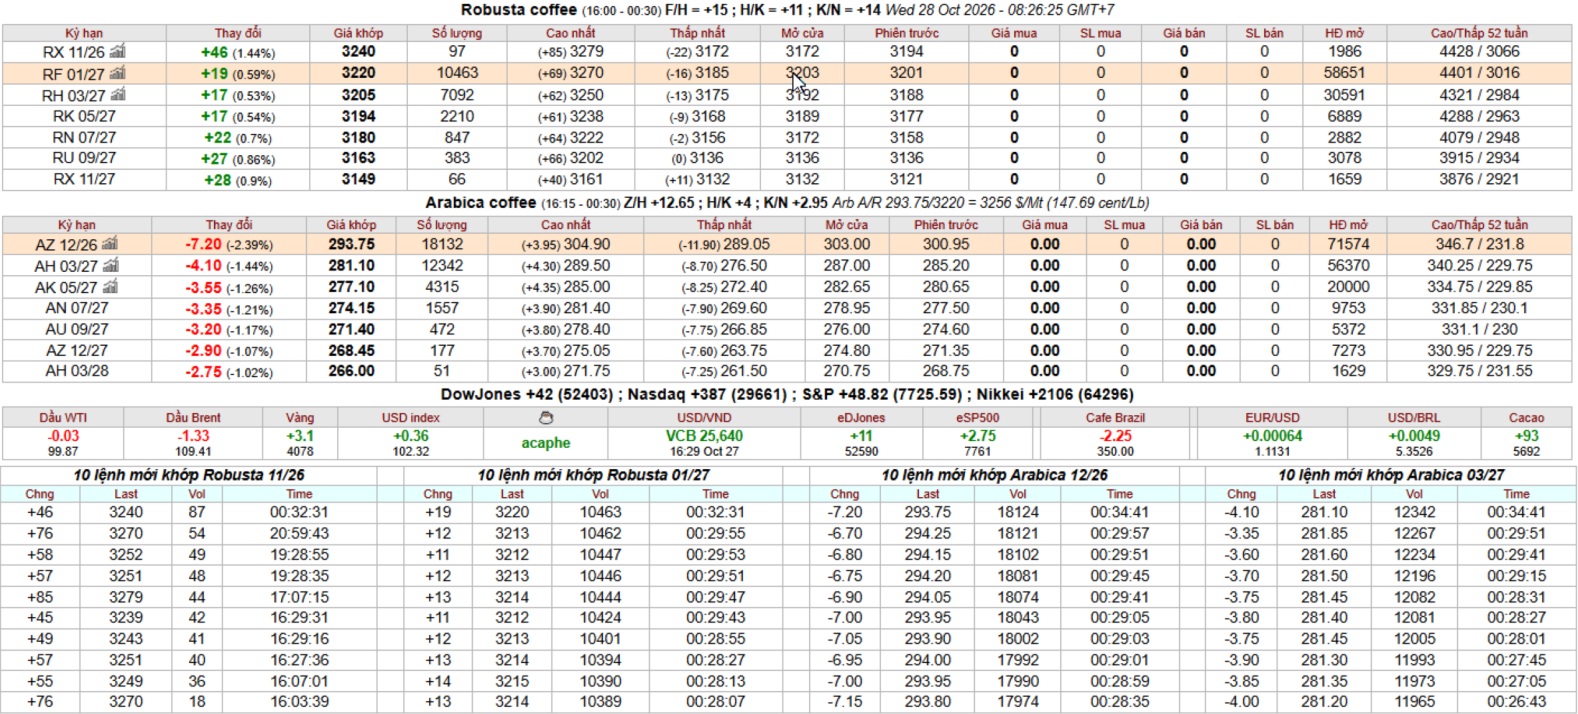The image size is (1578, 714).
Task: Click the EUR/USD header
Action: click(1272, 418)
